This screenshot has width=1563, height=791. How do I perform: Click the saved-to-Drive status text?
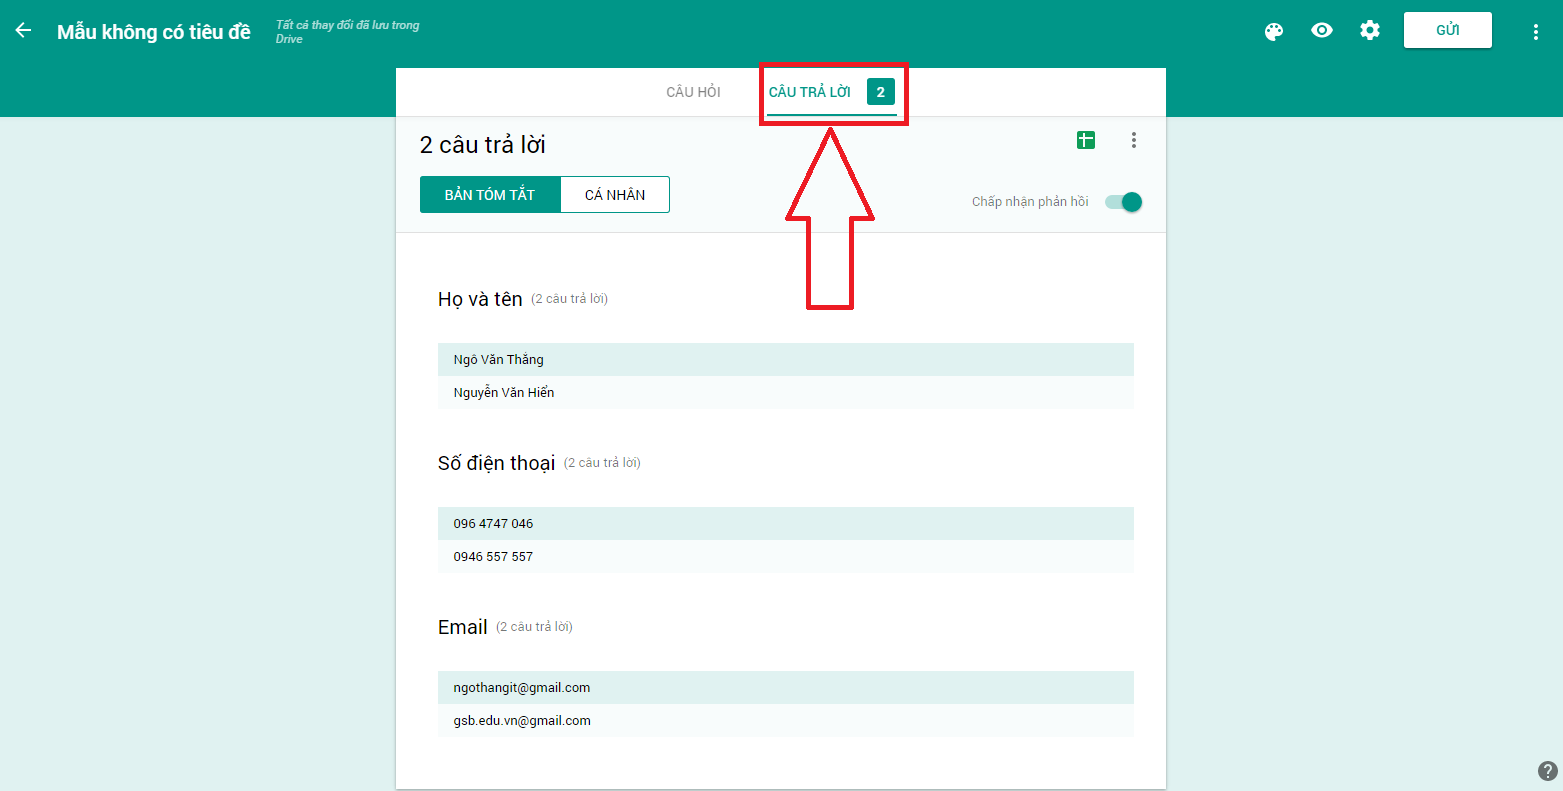click(348, 32)
